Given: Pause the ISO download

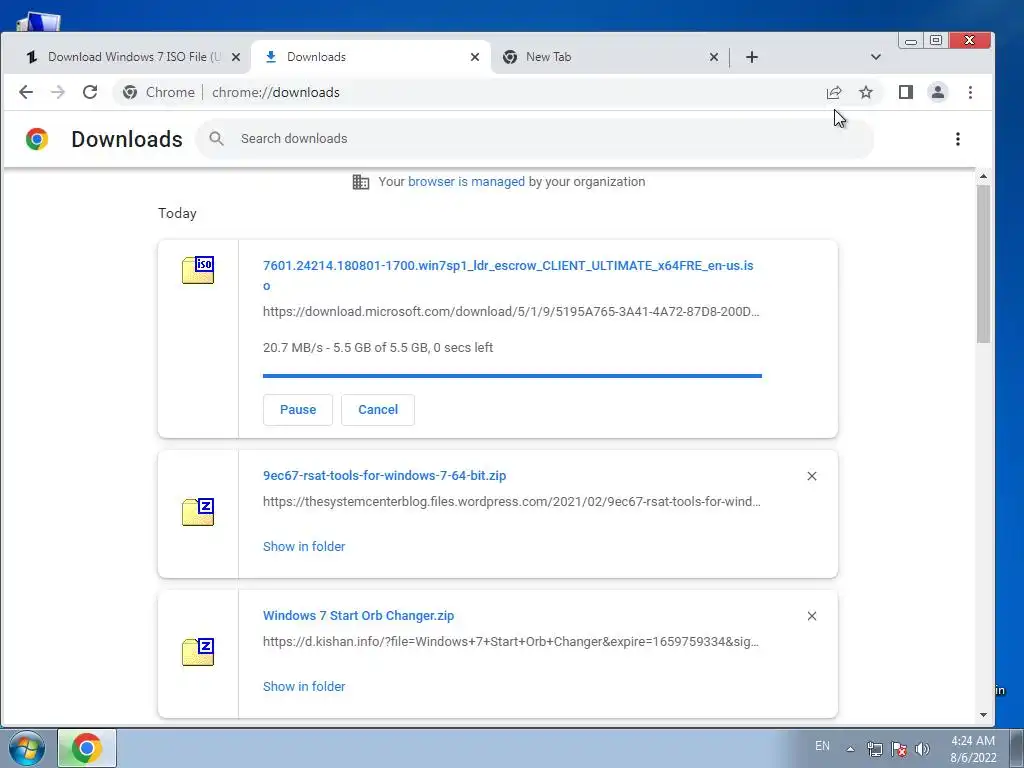Looking at the screenshot, I should (298, 409).
